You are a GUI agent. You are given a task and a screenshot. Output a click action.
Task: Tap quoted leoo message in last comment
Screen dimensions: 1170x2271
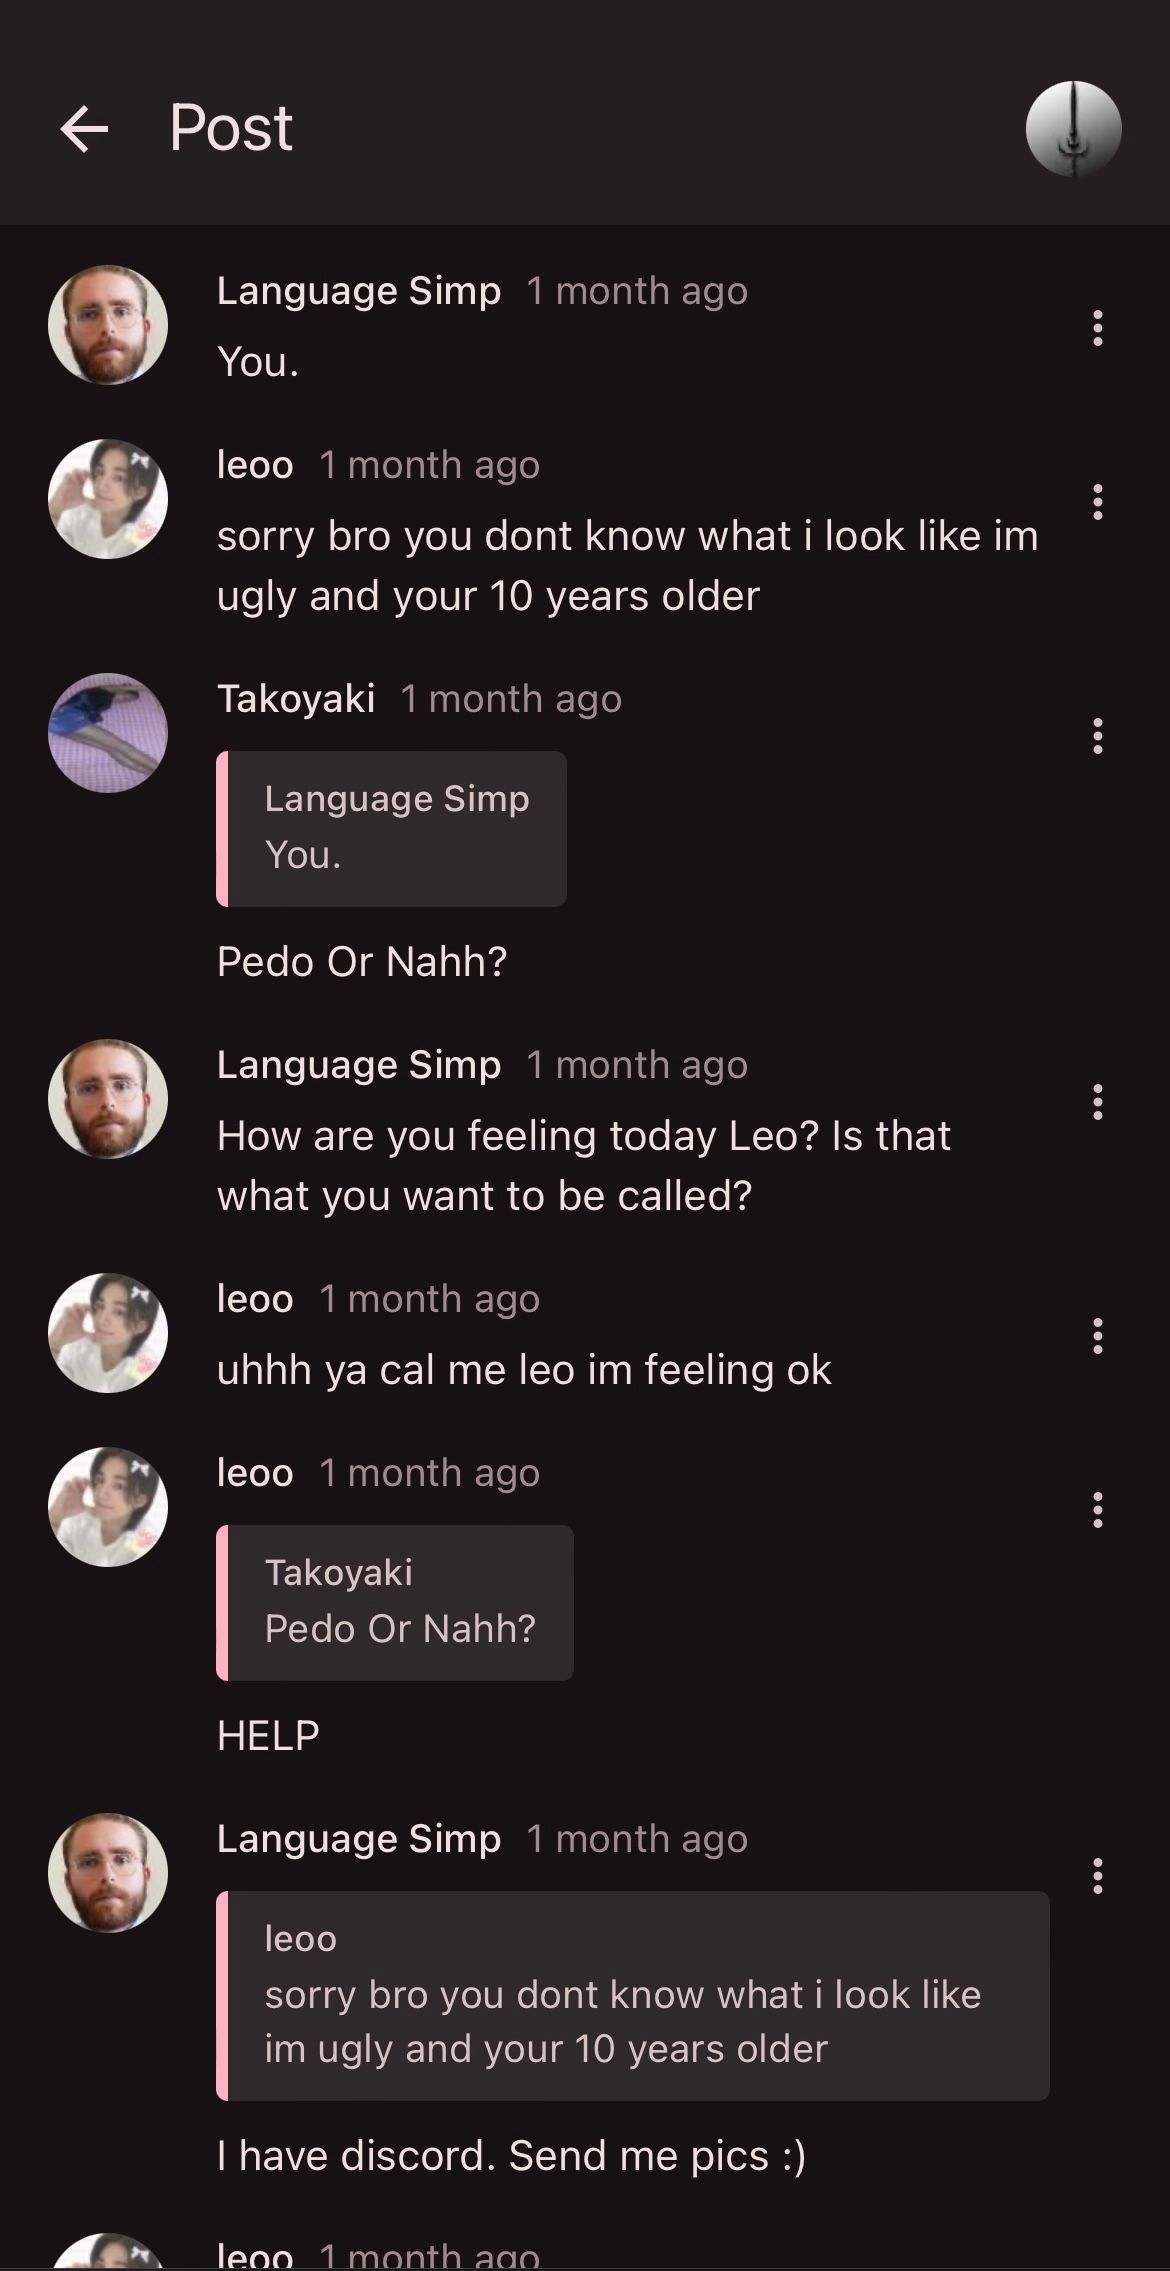632,1995
